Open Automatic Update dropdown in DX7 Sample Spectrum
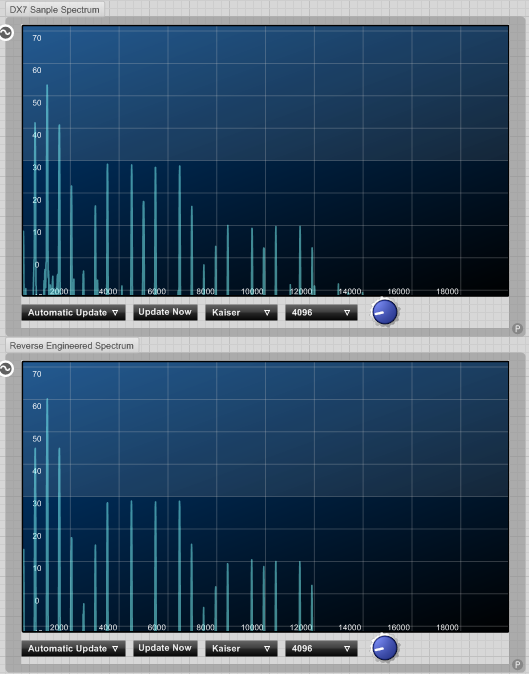The image size is (529, 674). [x=73, y=312]
